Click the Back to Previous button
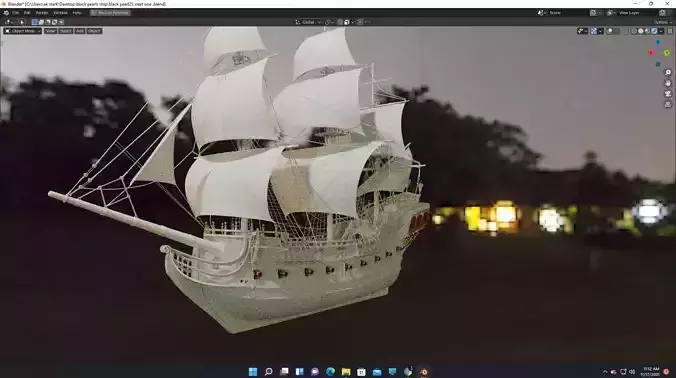Image resolution: width=676 pixels, height=378 pixels. tap(110, 12)
